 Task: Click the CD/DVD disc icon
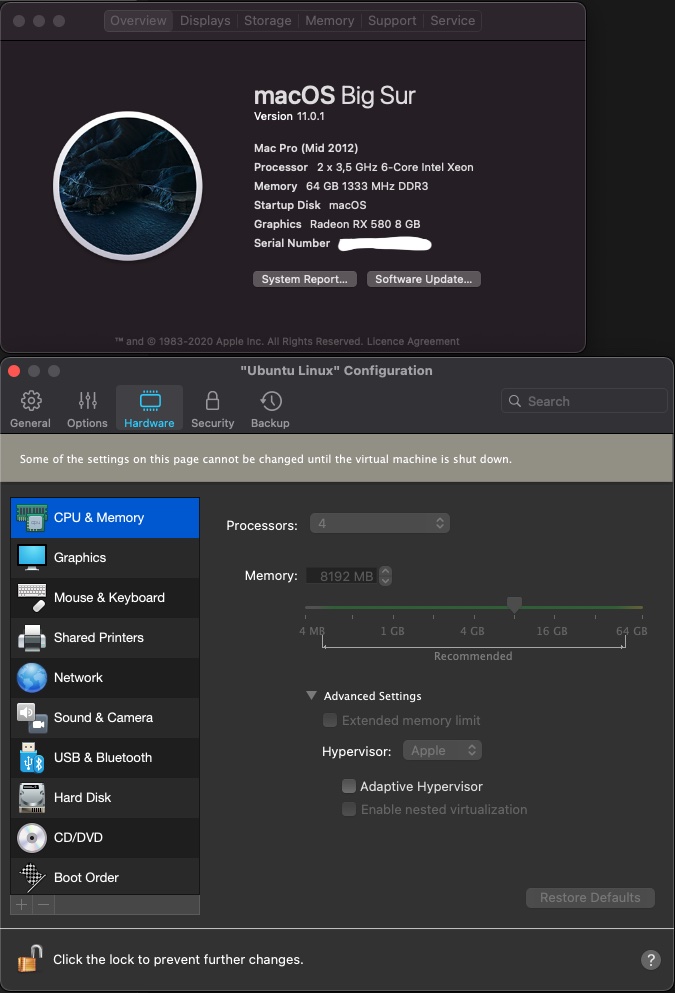click(32, 837)
